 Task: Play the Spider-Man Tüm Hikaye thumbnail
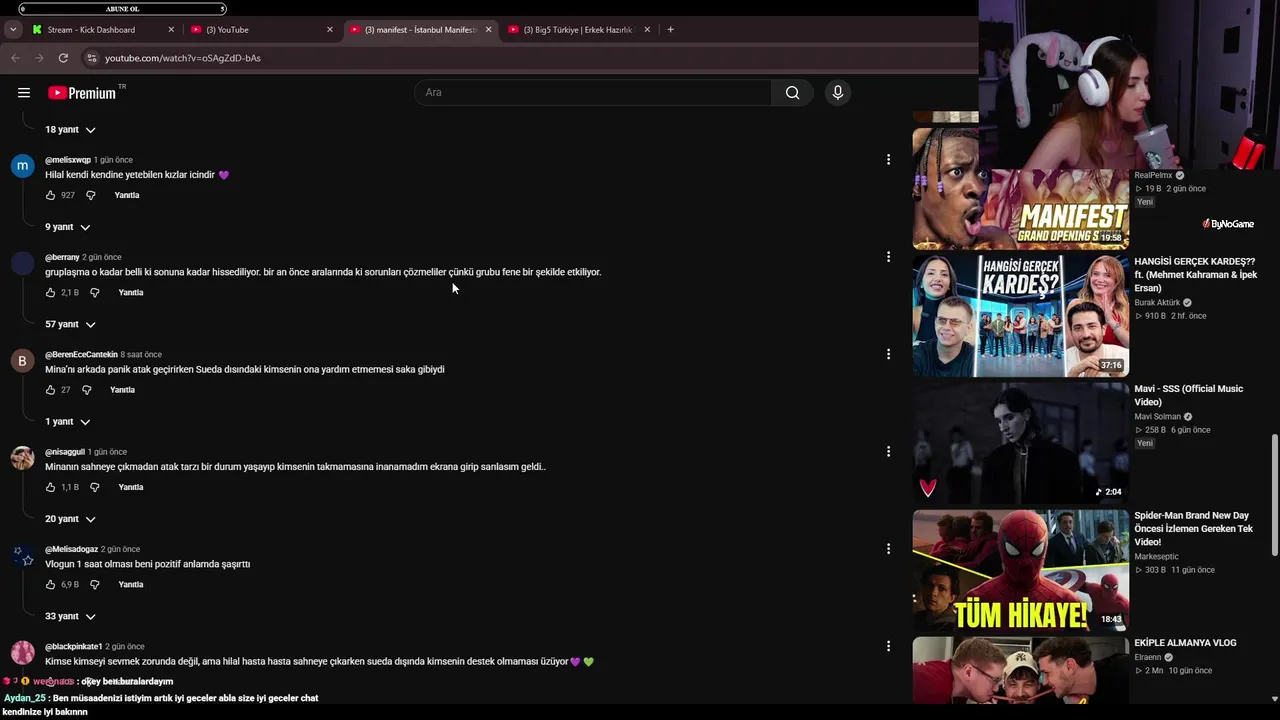coord(1020,570)
